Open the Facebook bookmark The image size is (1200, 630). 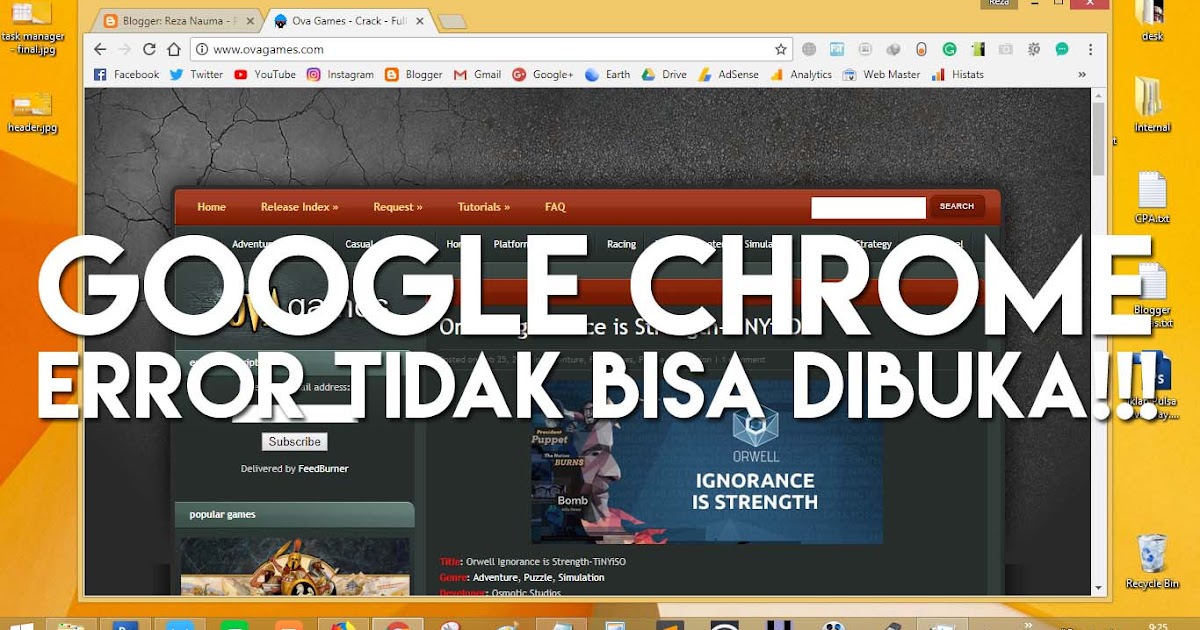[126, 74]
